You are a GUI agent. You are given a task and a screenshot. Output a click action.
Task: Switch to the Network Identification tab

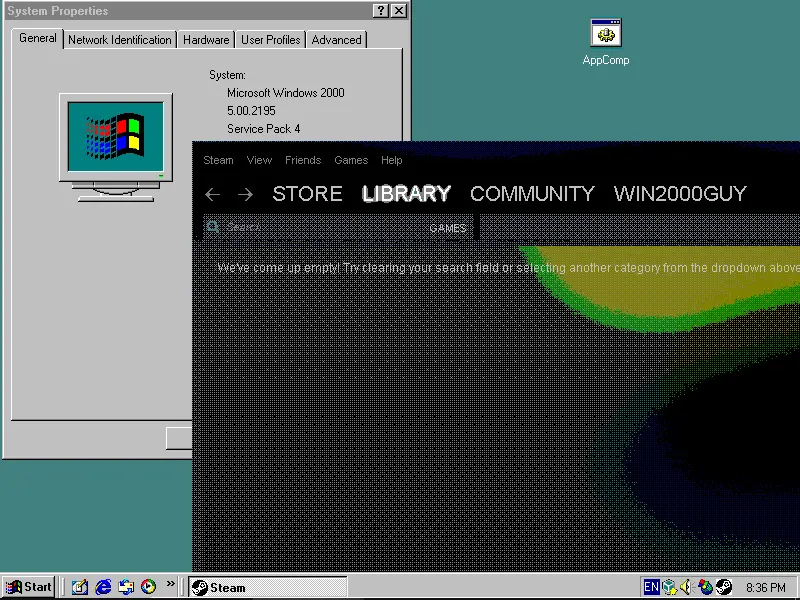[119, 40]
